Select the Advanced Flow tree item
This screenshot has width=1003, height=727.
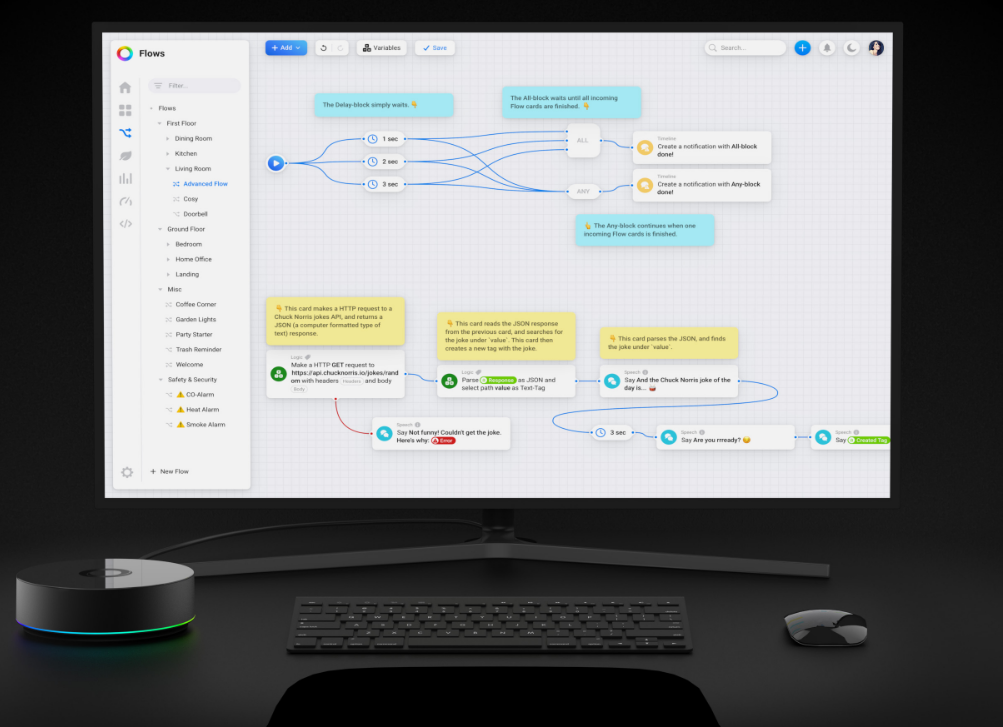pyautogui.click(x=204, y=184)
